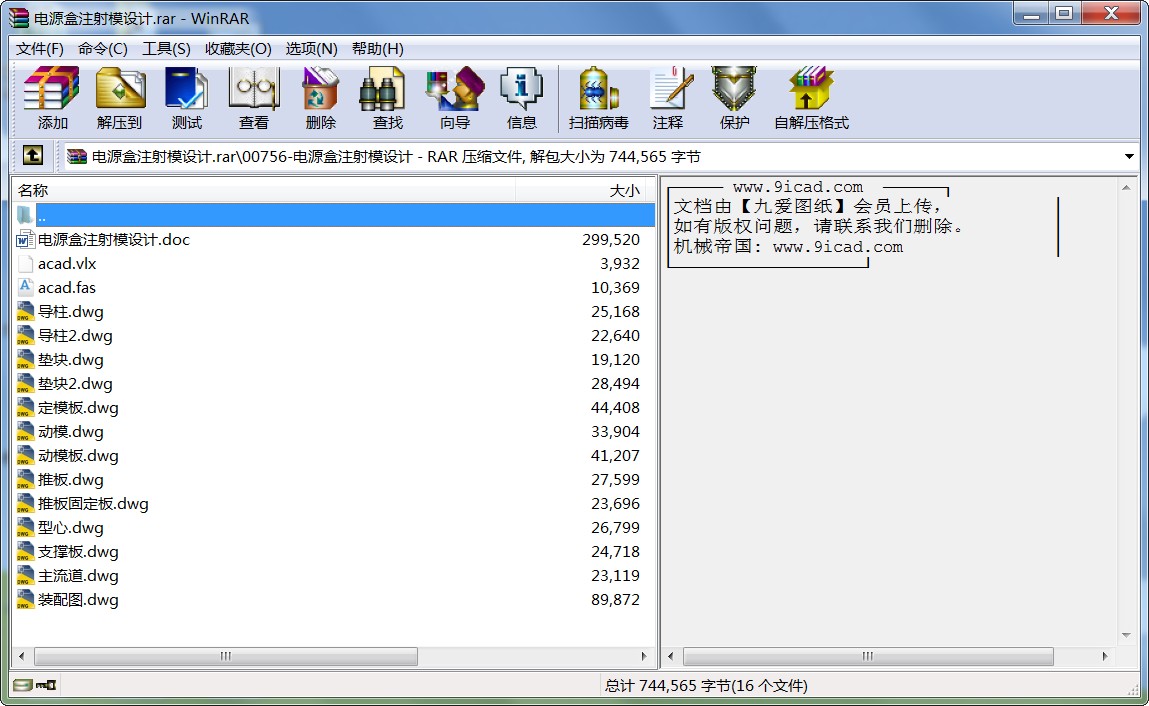
Task: Click the Extract To (解压到) icon
Action: pos(119,98)
